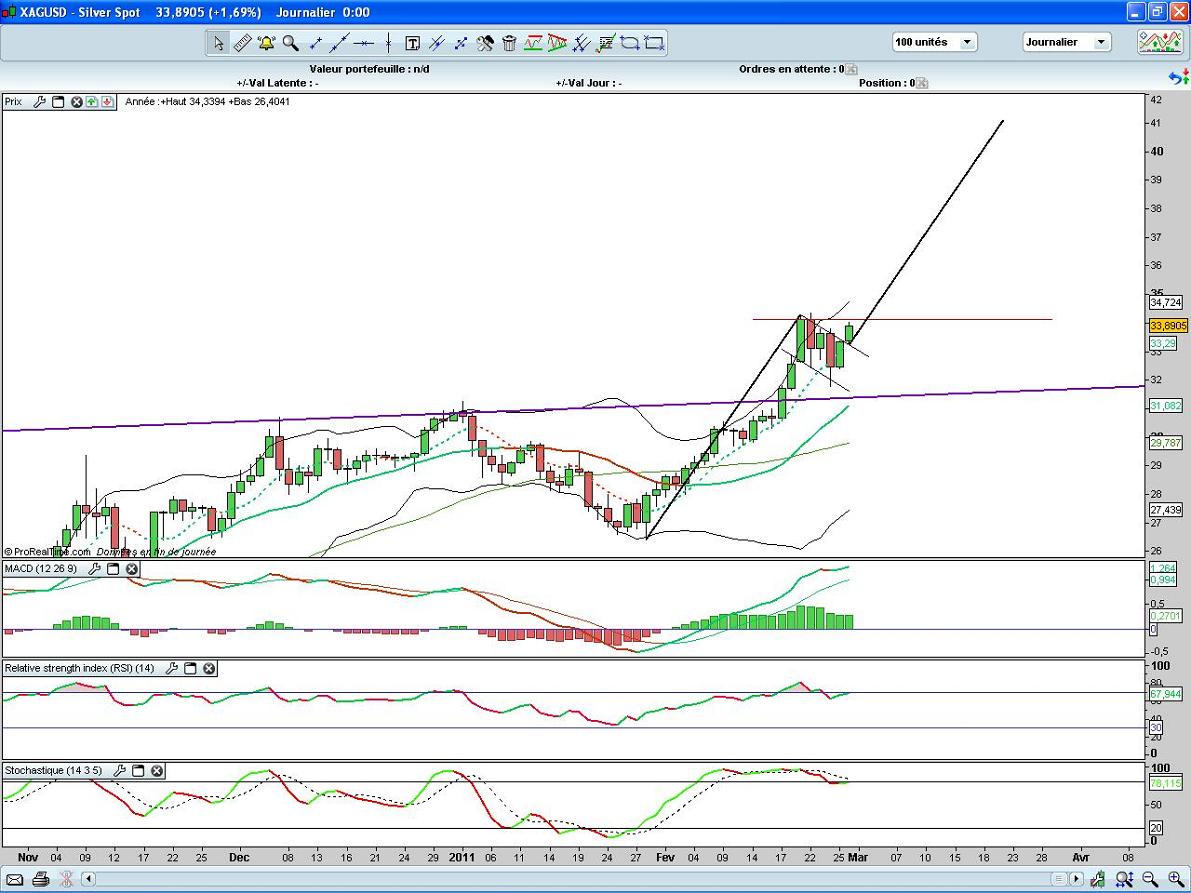The width and height of the screenshot is (1191, 893).
Task: Select the support resistance lines tool
Action: (533, 43)
